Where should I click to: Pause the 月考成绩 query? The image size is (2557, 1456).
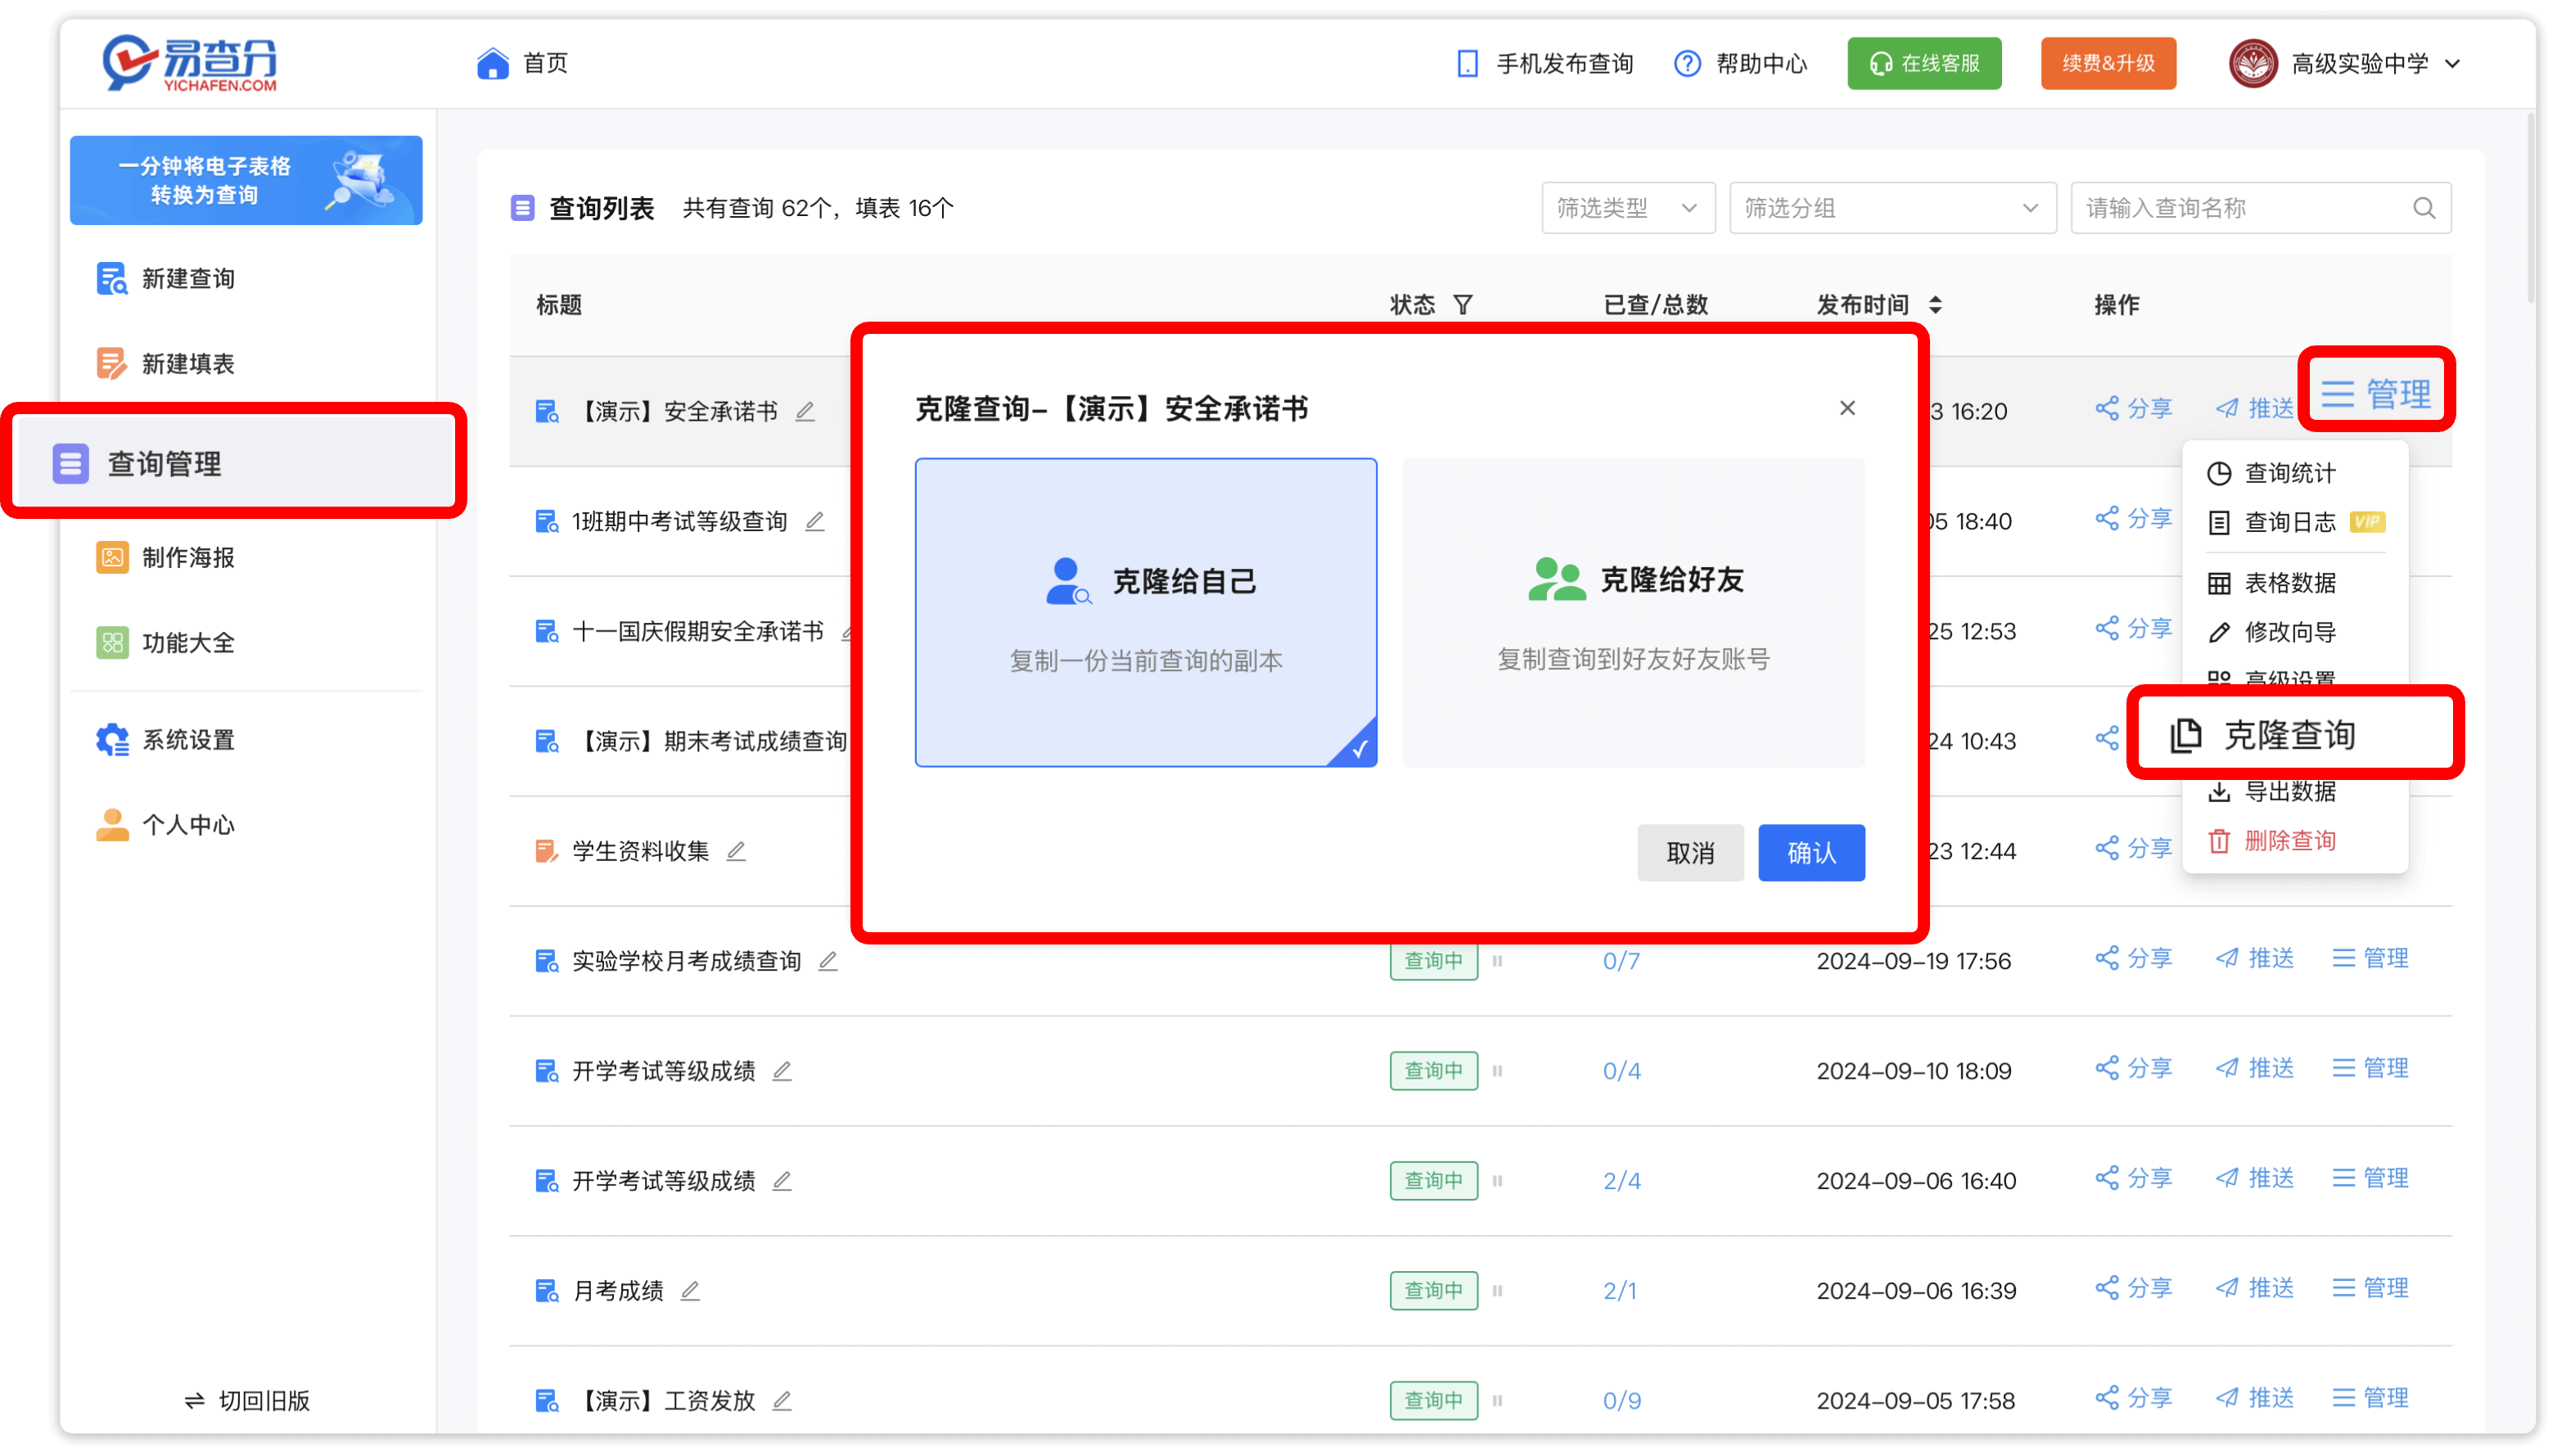1497,1291
